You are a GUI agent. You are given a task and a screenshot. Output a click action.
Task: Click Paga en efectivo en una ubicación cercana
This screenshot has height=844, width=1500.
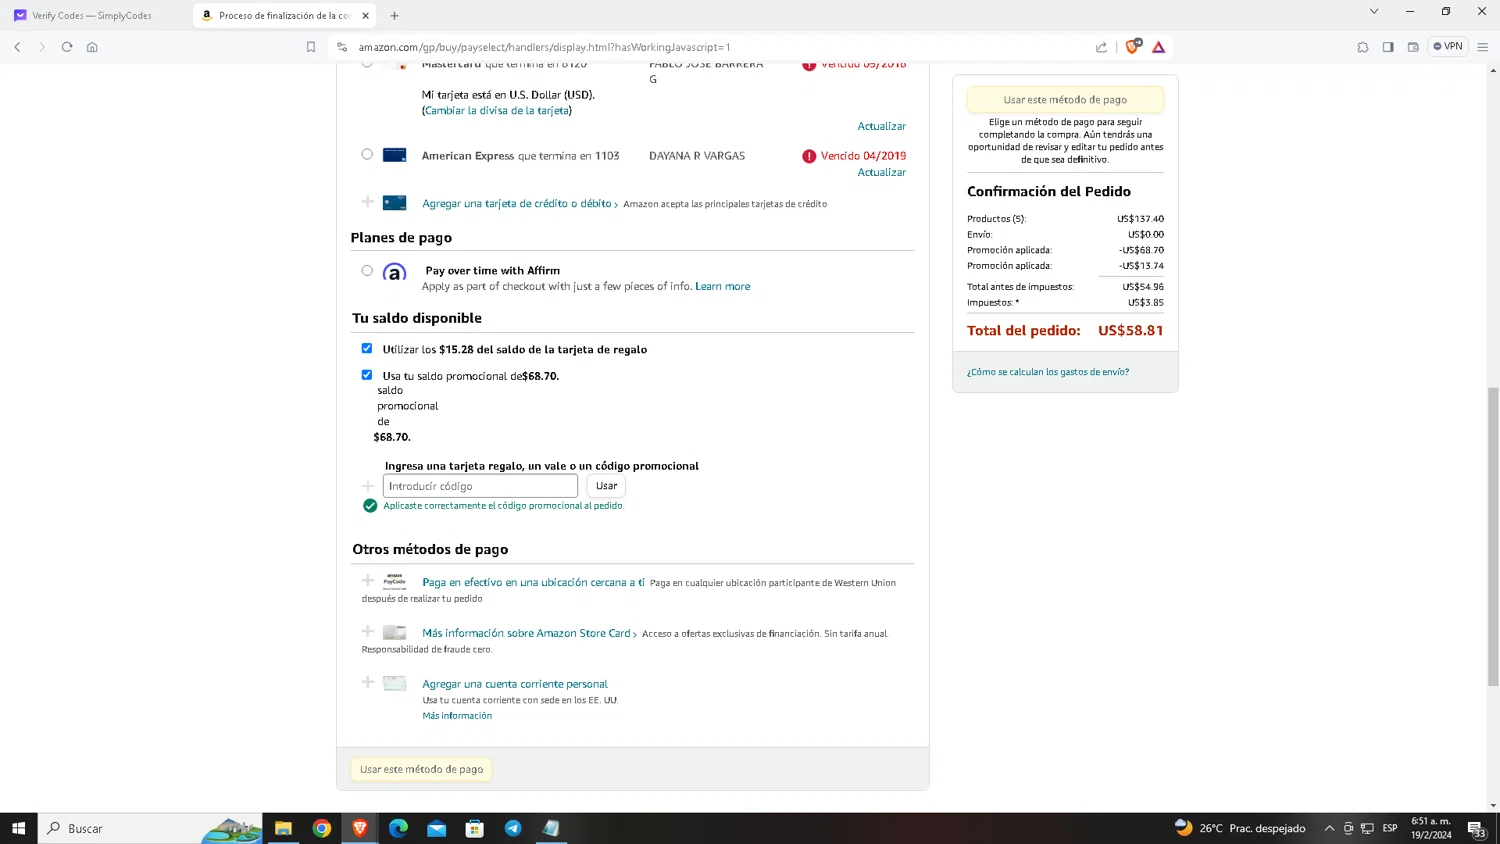(533, 582)
